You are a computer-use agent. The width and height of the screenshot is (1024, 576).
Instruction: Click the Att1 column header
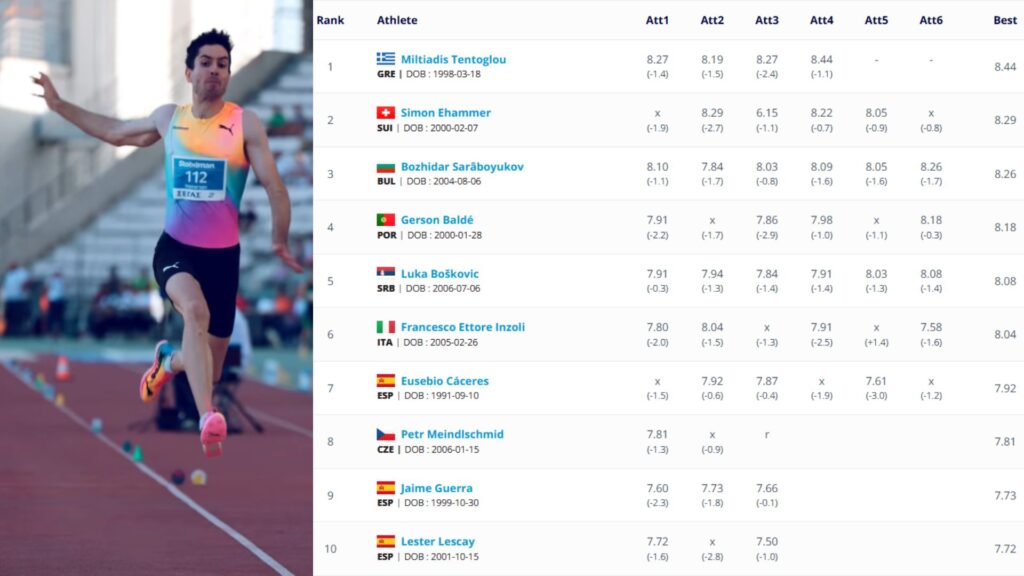[x=657, y=20]
